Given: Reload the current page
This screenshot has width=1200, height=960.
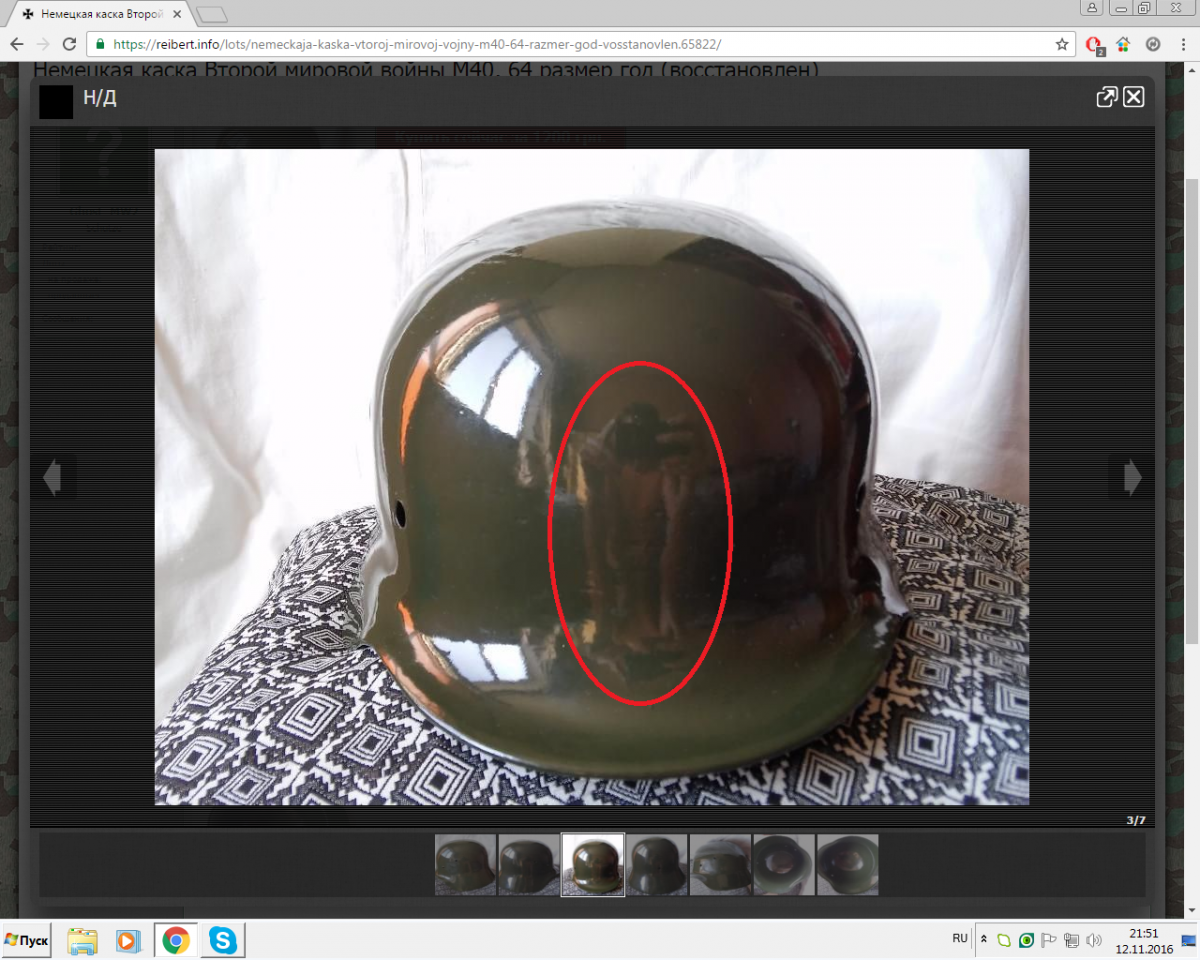Looking at the screenshot, I should coord(69,45).
